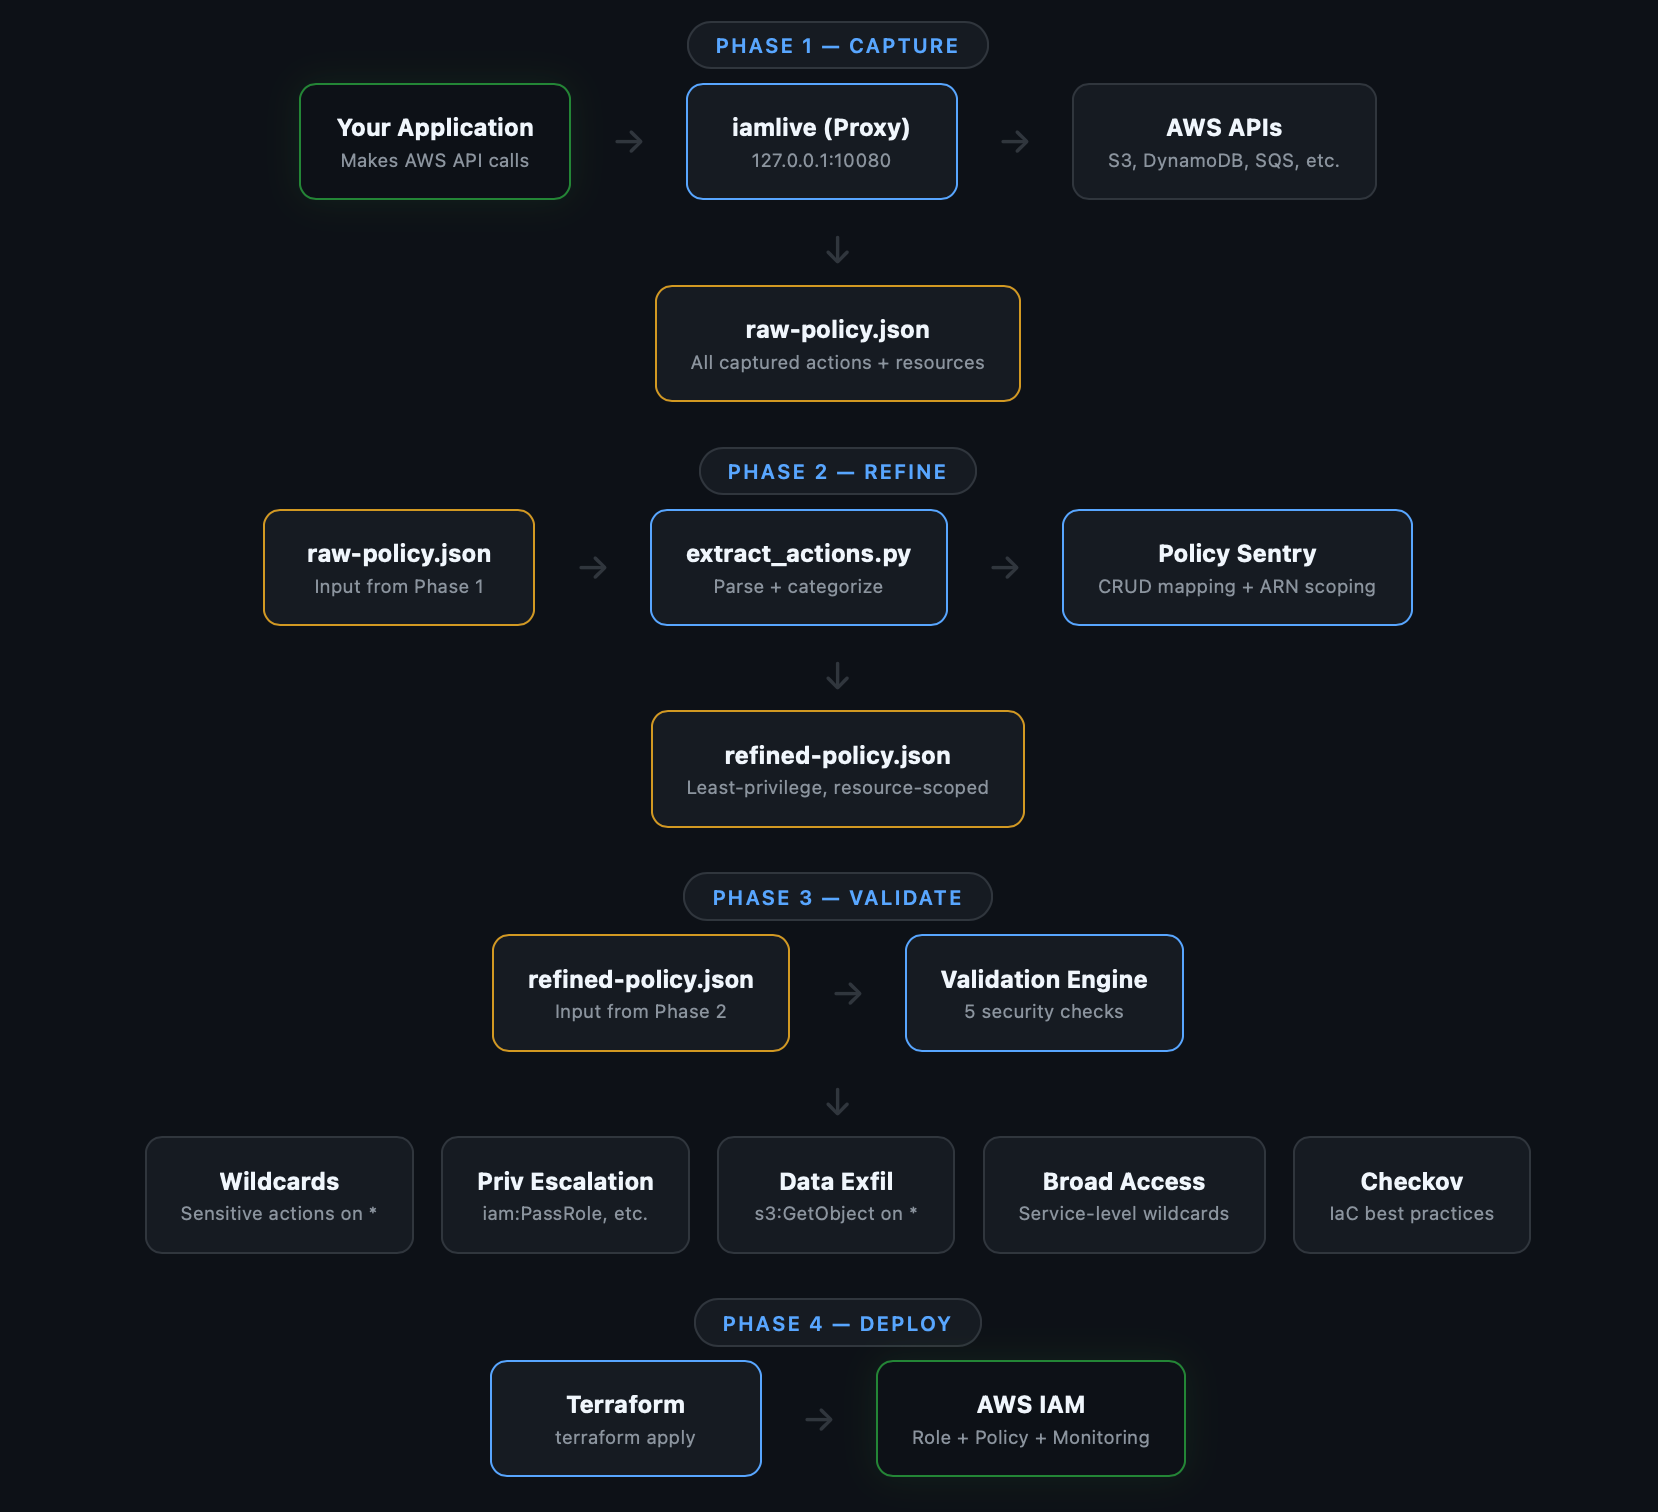Select the Terraform apply box
Screen dimensions: 1658x1512
pyautogui.click(x=626, y=1419)
